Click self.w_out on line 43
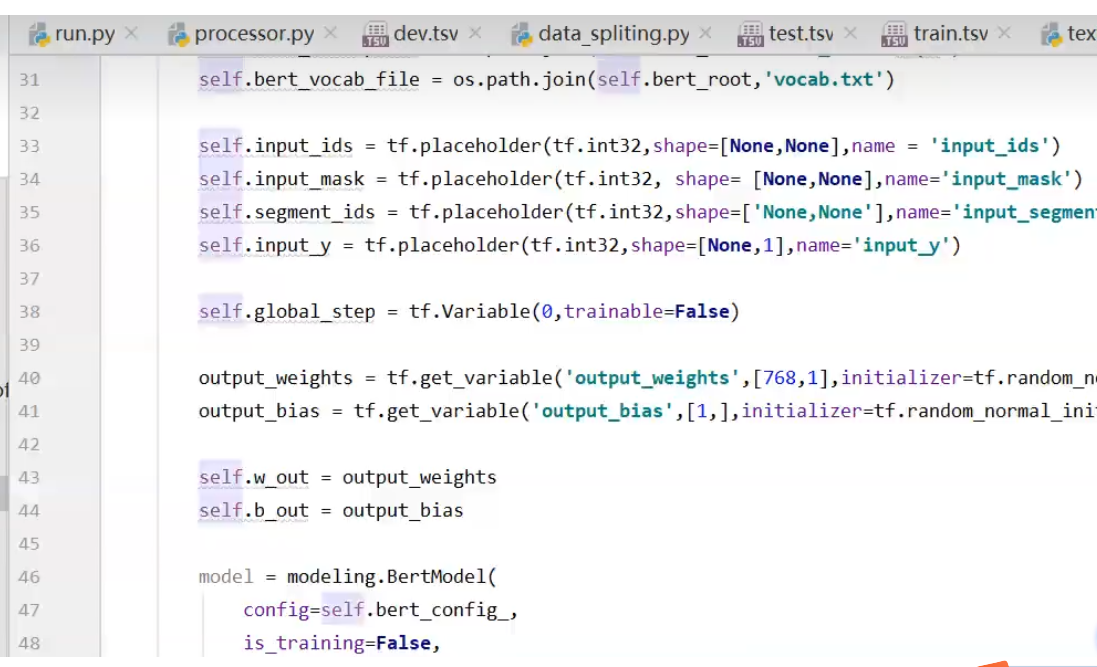 coord(253,477)
